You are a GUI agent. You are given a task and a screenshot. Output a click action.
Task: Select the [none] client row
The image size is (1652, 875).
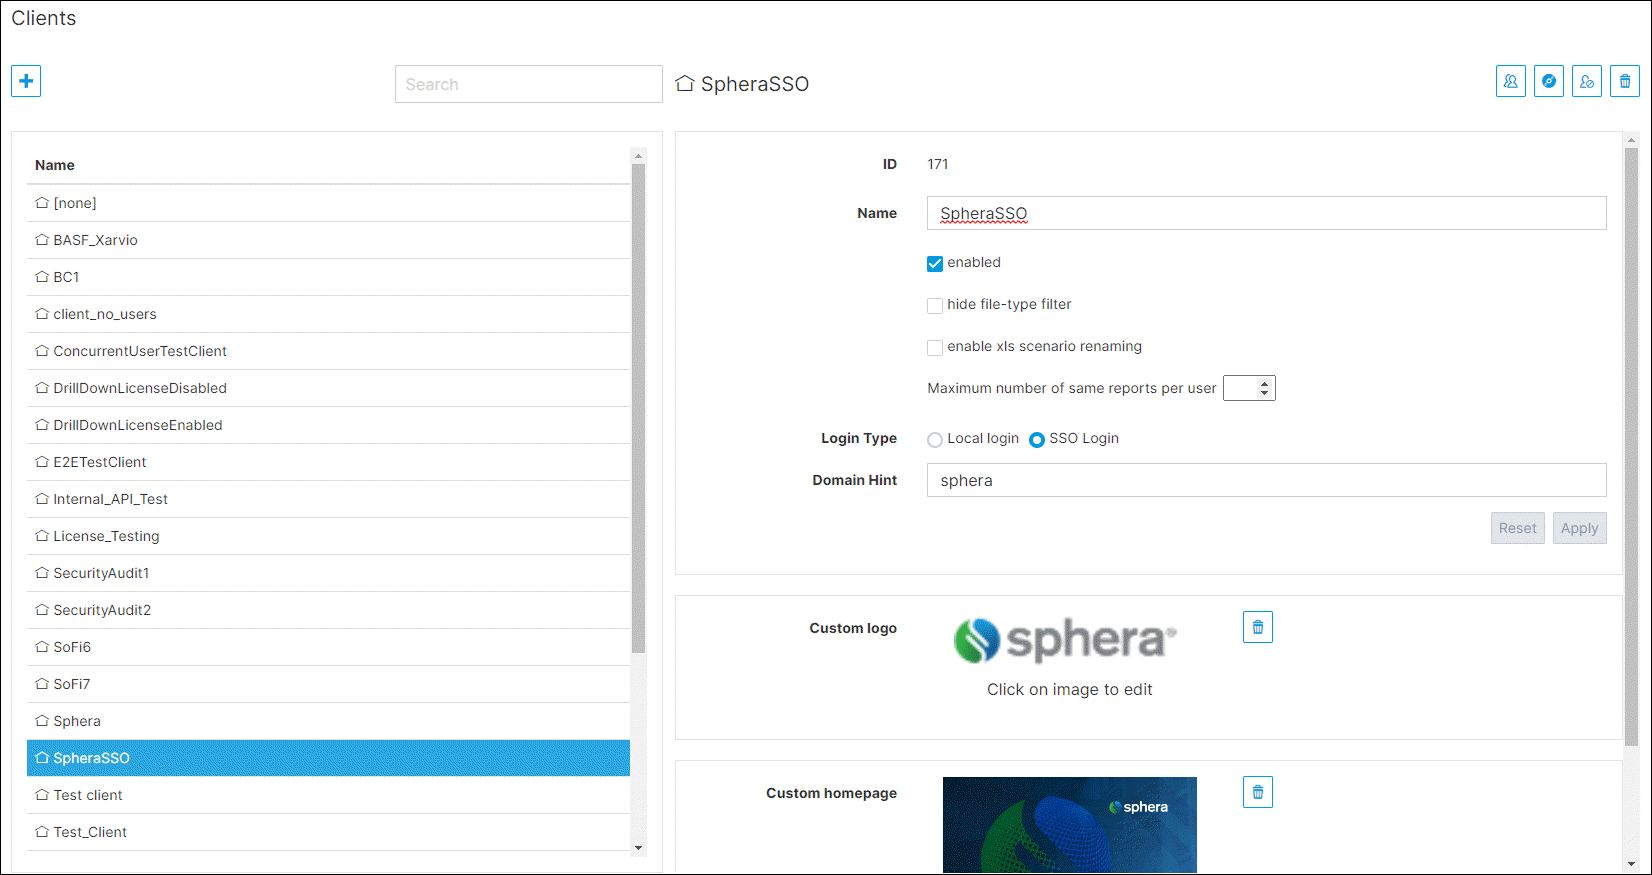coord(328,203)
